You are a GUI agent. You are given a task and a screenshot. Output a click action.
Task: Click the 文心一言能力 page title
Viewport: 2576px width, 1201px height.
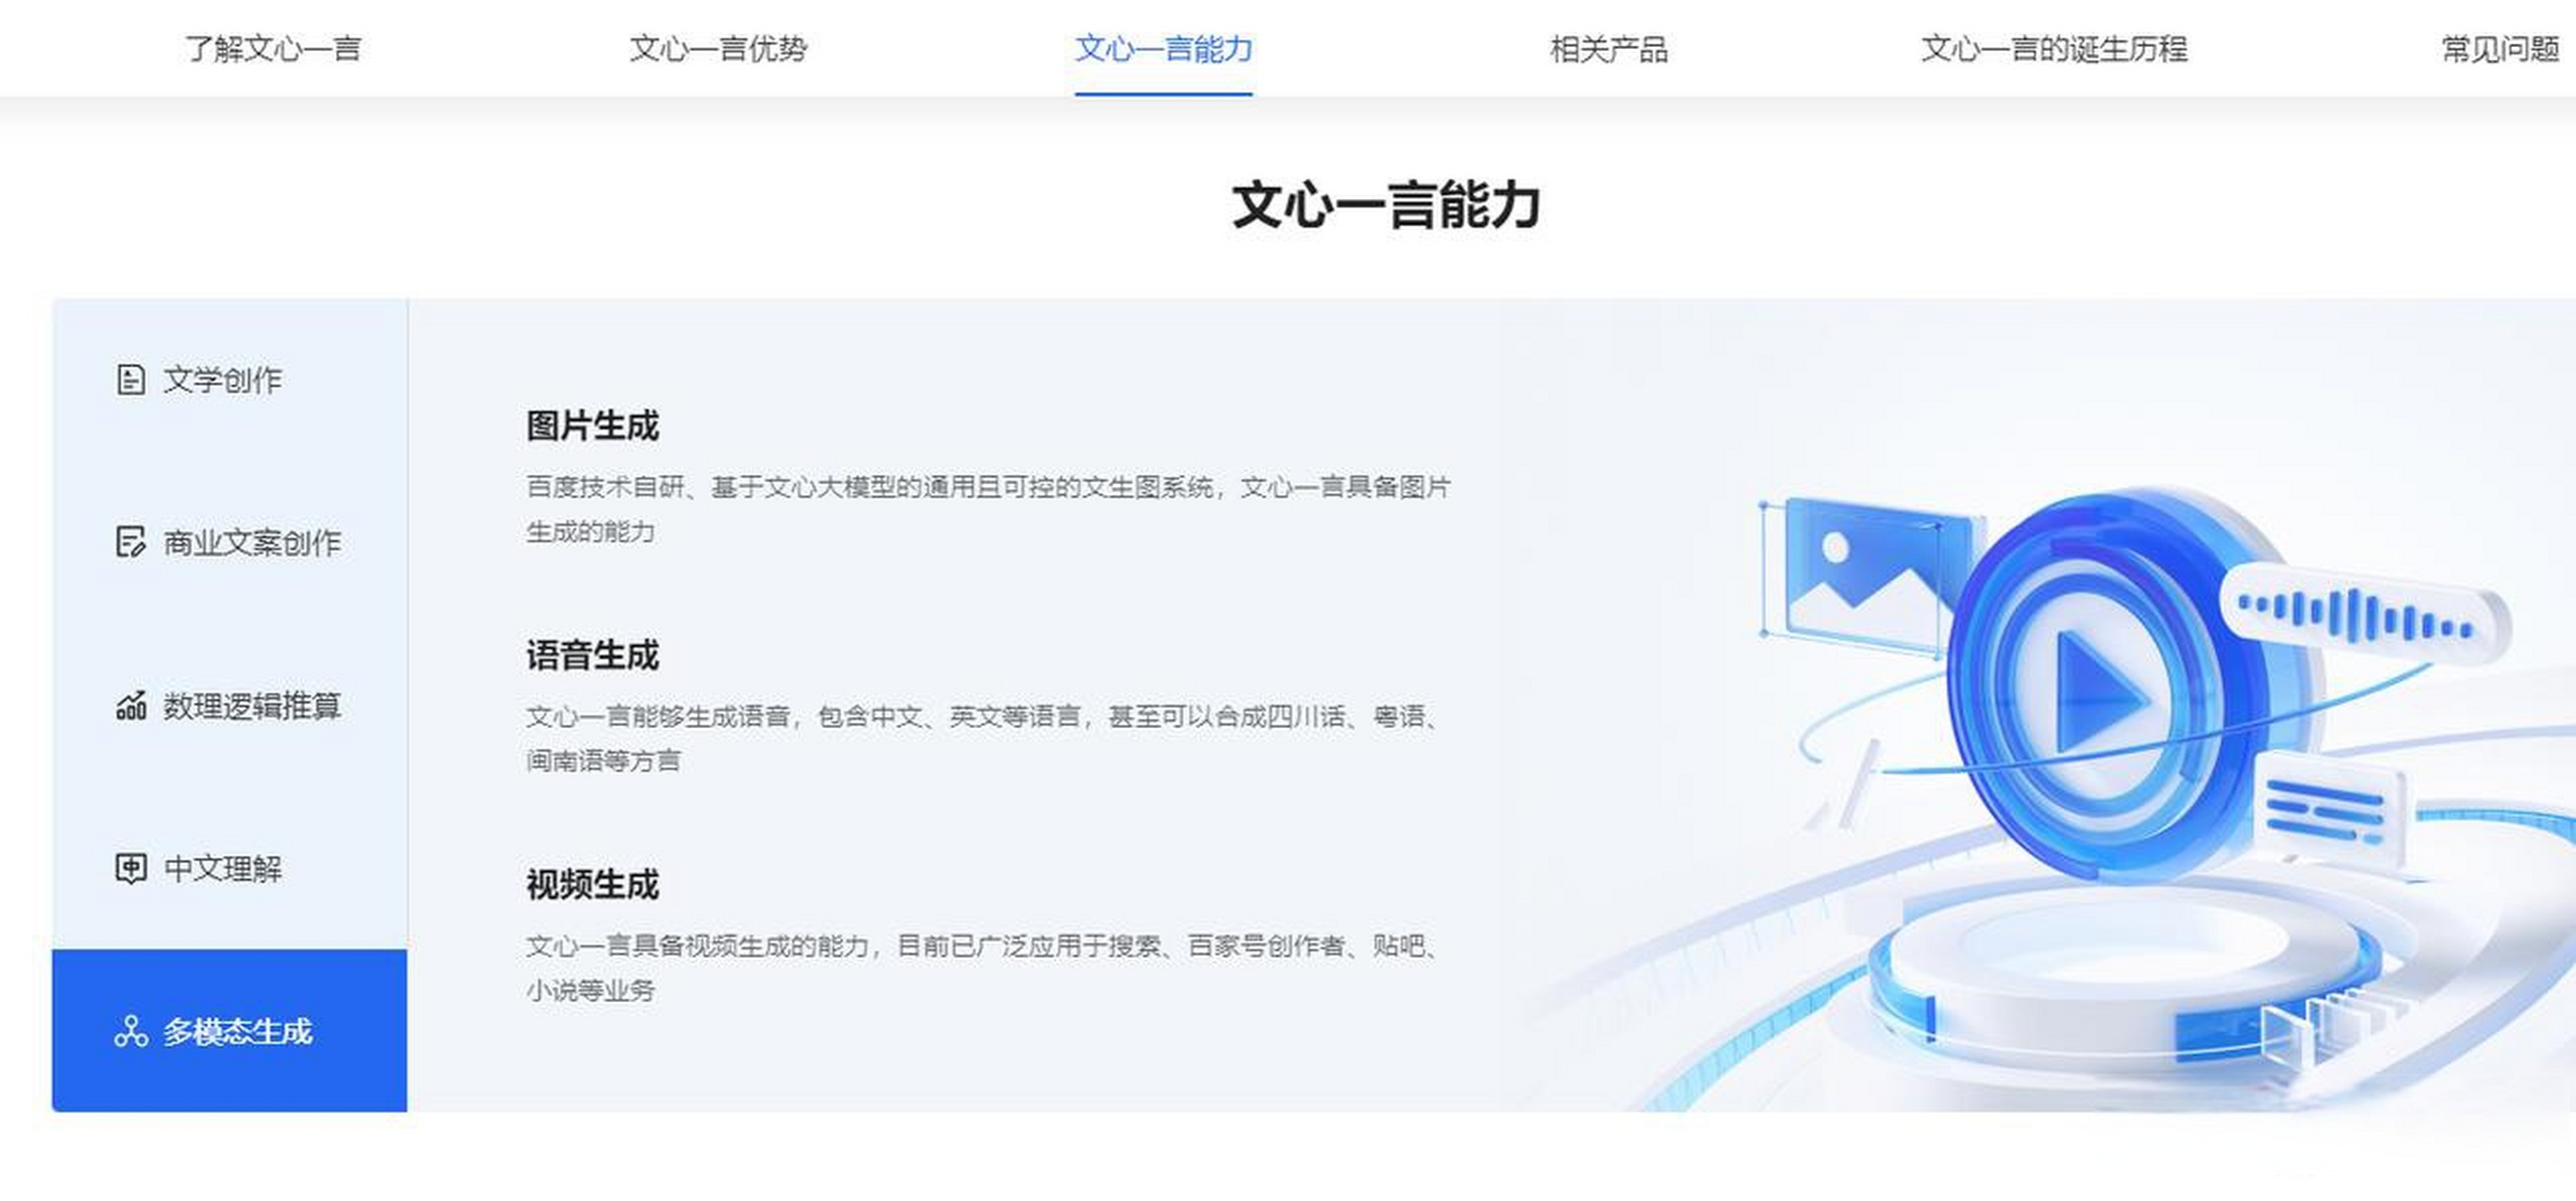pyautogui.click(x=1386, y=205)
